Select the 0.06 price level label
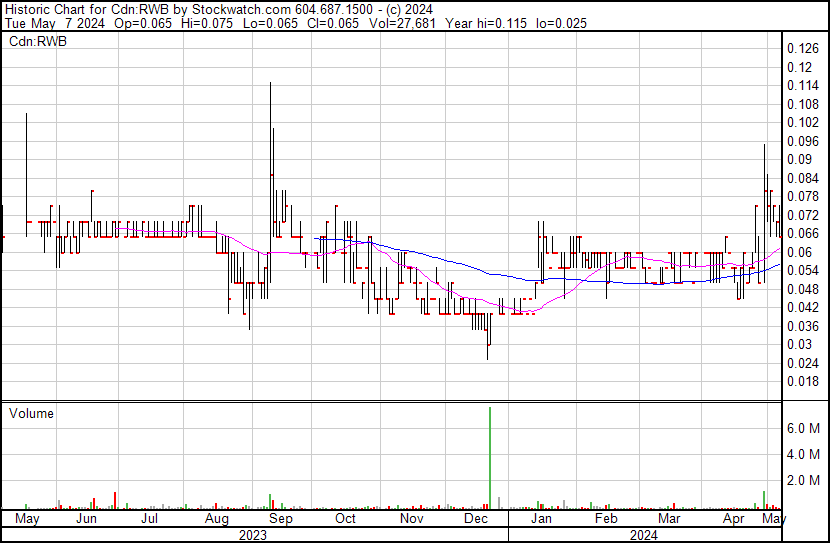 click(x=798, y=252)
